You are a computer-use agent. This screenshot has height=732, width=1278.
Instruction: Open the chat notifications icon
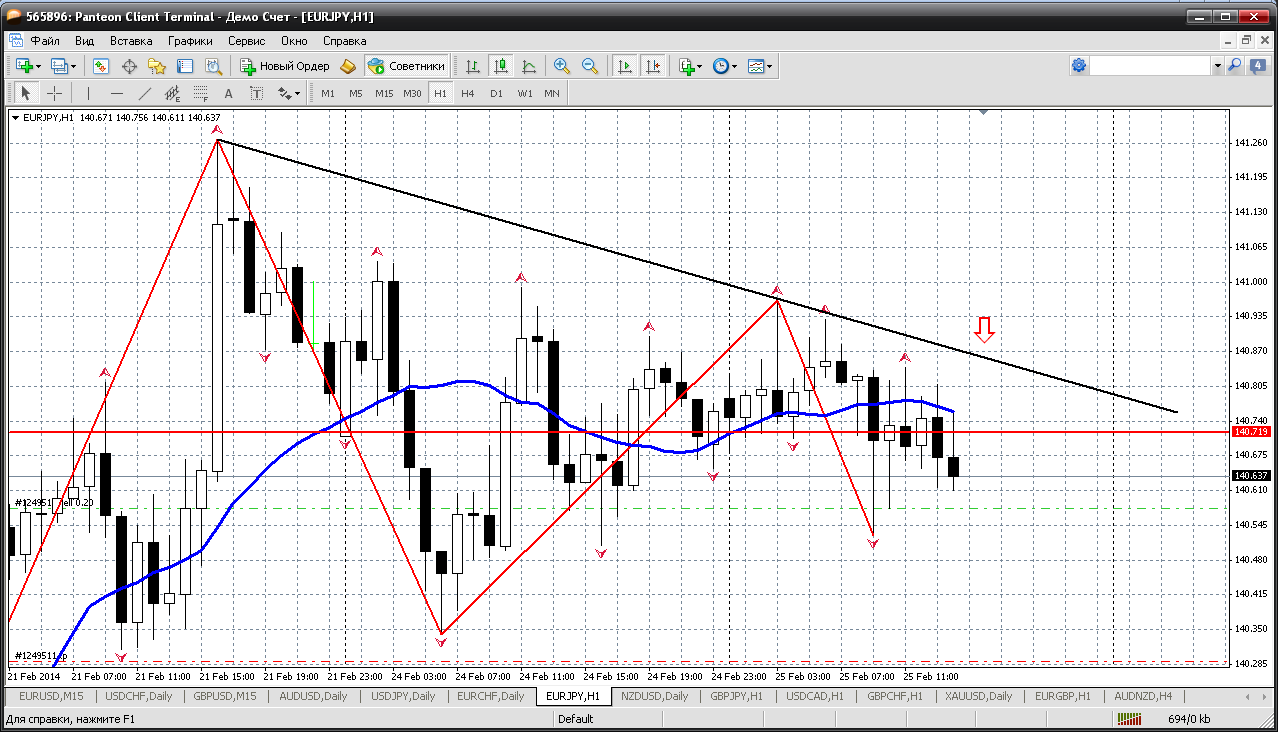coord(1257,66)
